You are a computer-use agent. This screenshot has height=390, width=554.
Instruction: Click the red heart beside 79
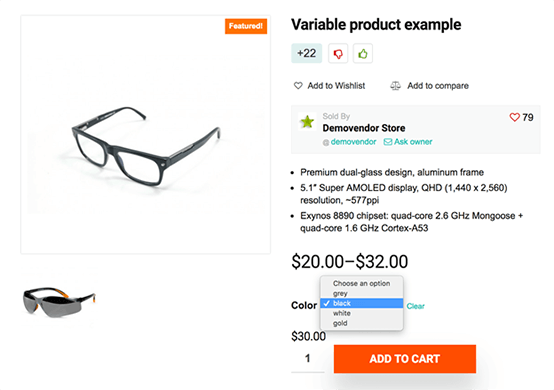coord(514,117)
